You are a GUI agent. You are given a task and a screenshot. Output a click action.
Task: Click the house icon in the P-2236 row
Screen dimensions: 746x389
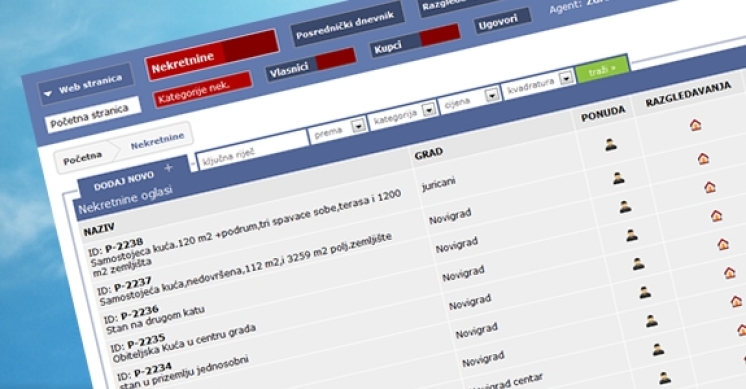point(710,187)
